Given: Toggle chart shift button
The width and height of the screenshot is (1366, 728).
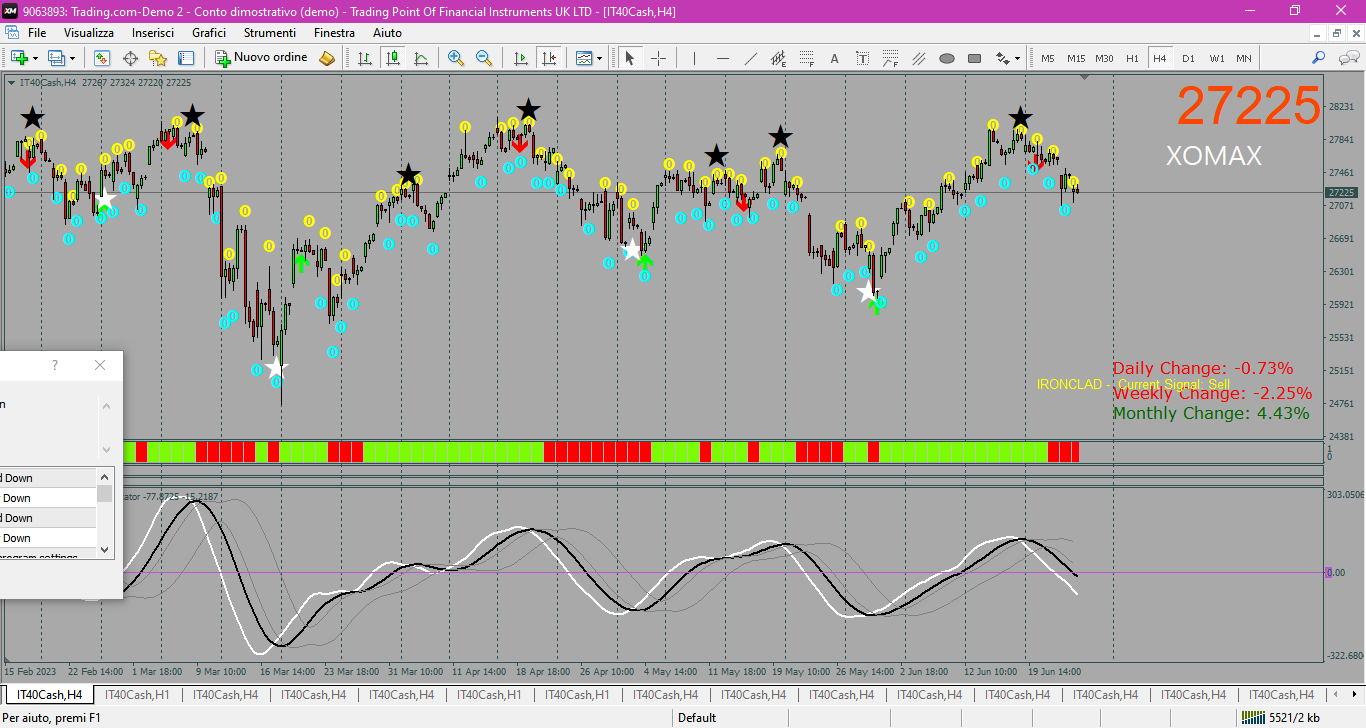Looking at the screenshot, I should click(548, 58).
